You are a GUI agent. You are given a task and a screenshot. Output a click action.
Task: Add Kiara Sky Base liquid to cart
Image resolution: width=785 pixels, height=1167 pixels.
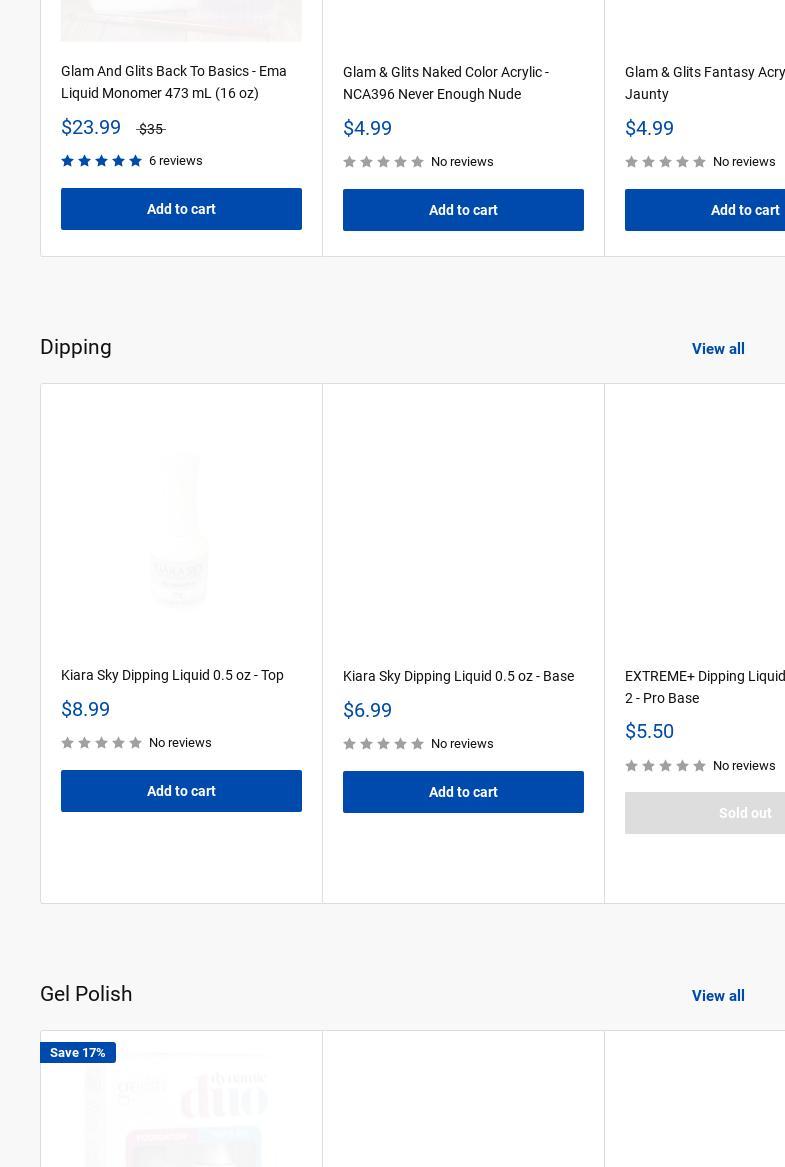coord(463,792)
